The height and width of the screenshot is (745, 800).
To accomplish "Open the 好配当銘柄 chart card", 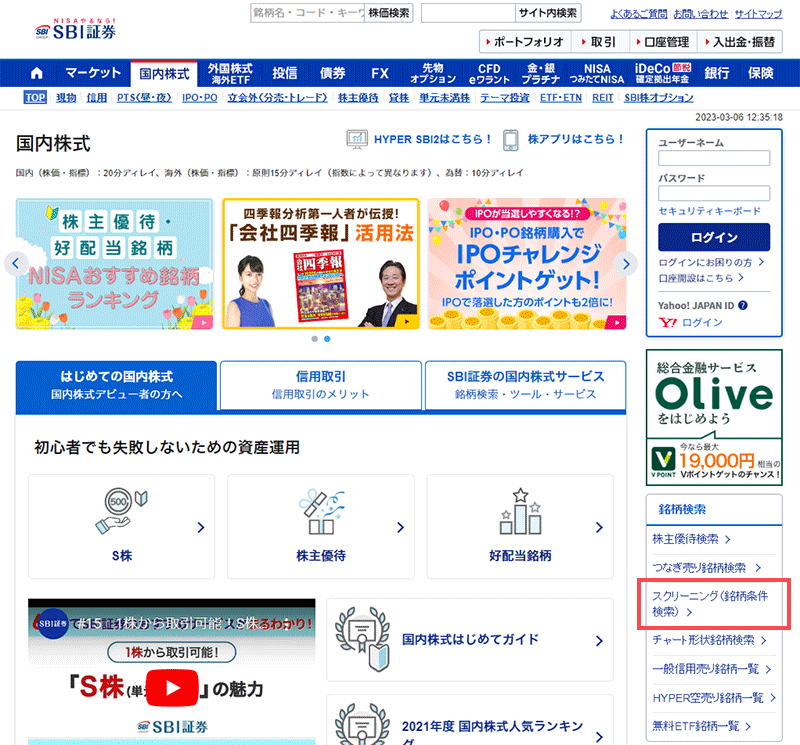I will click(x=520, y=527).
